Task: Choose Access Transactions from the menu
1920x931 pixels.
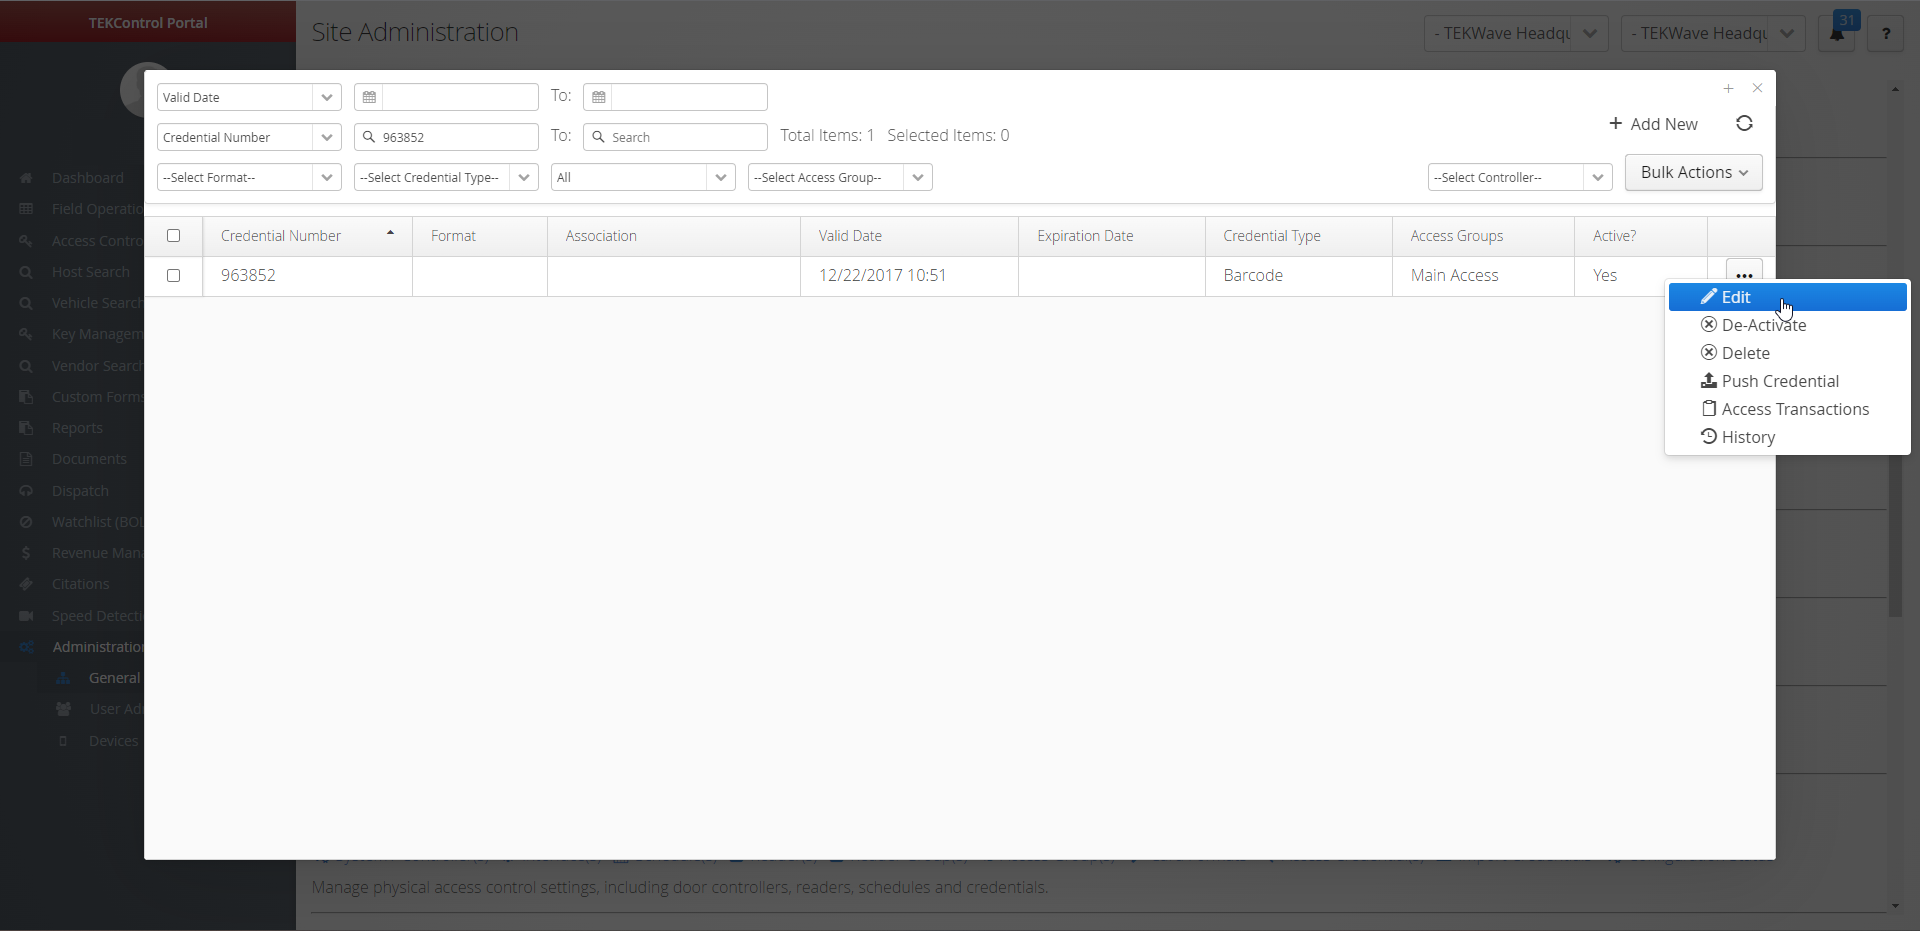Action: tap(1794, 409)
